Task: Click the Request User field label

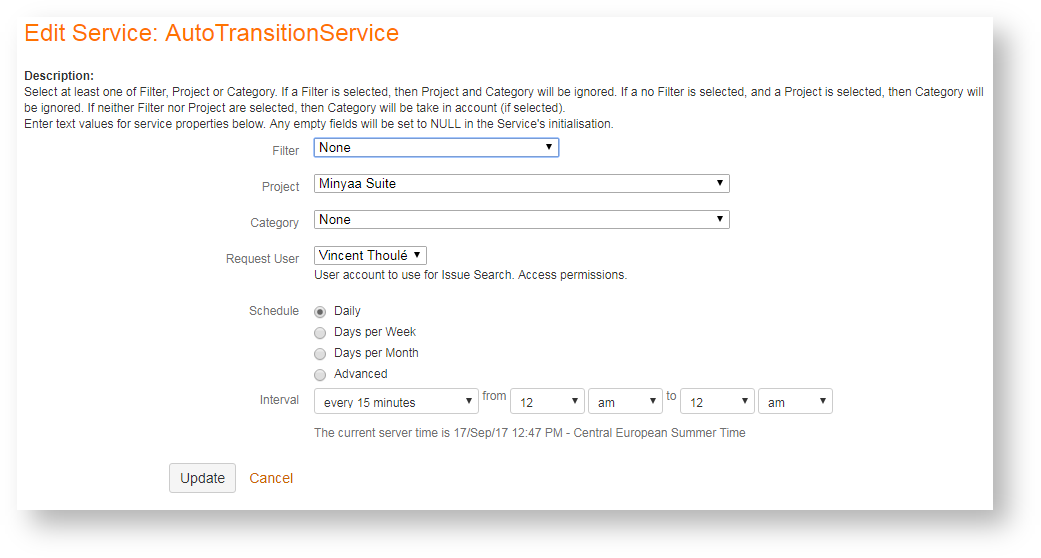Action: (262, 259)
